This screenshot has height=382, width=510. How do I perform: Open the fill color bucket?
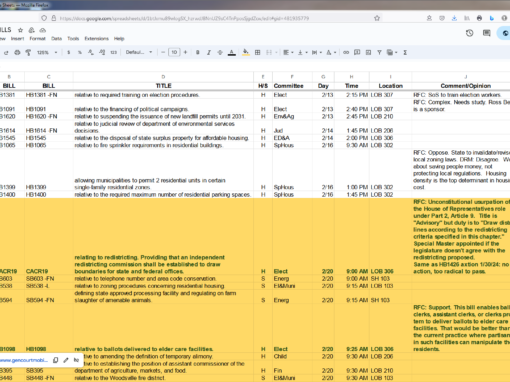point(246,52)
